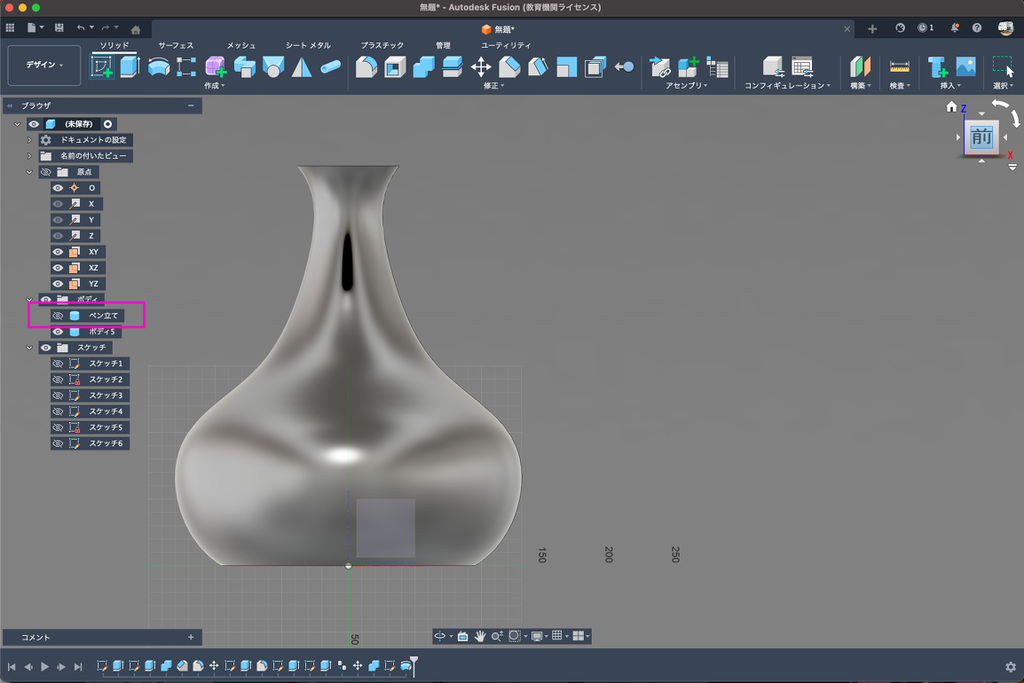Click the timeline end position marker
1024x683 pixels.
tap(414, 663)
